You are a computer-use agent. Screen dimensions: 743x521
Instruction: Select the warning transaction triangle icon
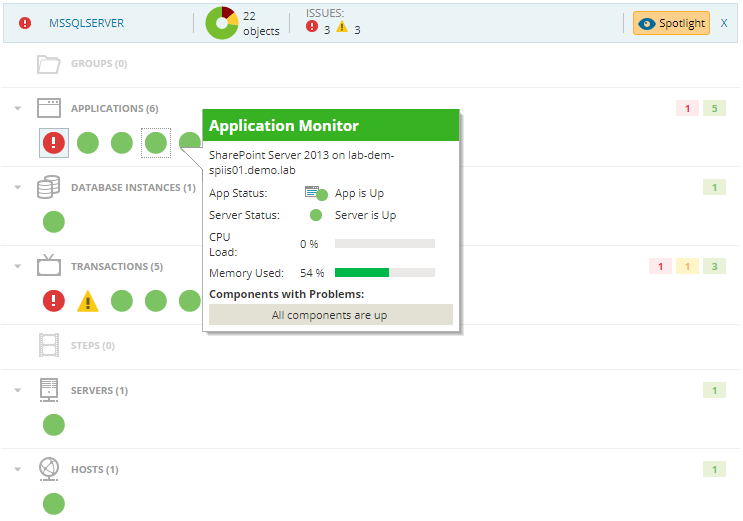(x=88, y=301)
